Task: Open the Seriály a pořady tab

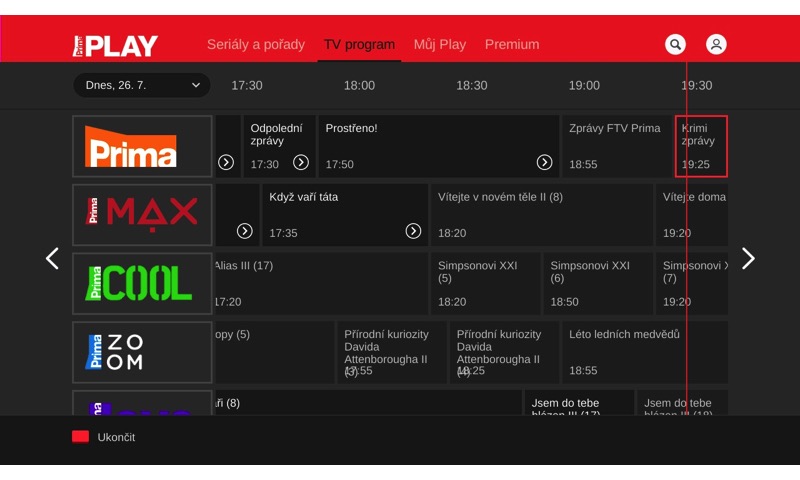Action: (256, 44)
